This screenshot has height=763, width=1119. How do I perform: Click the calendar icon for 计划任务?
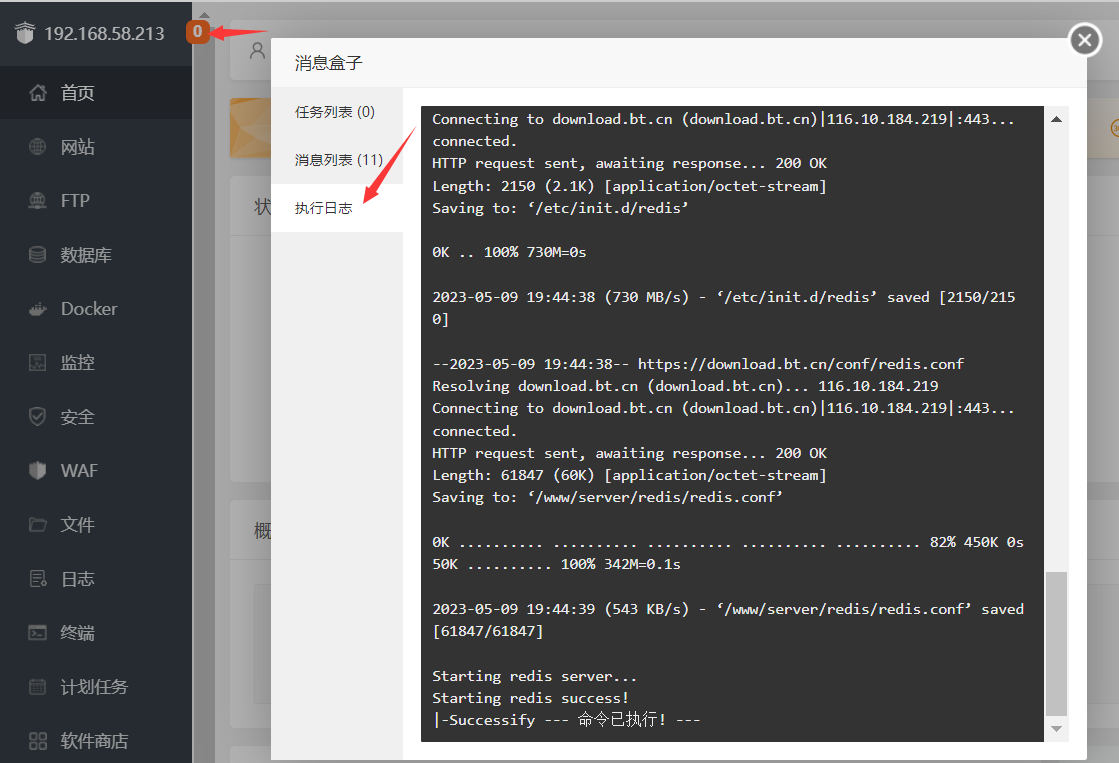point(38,687)
